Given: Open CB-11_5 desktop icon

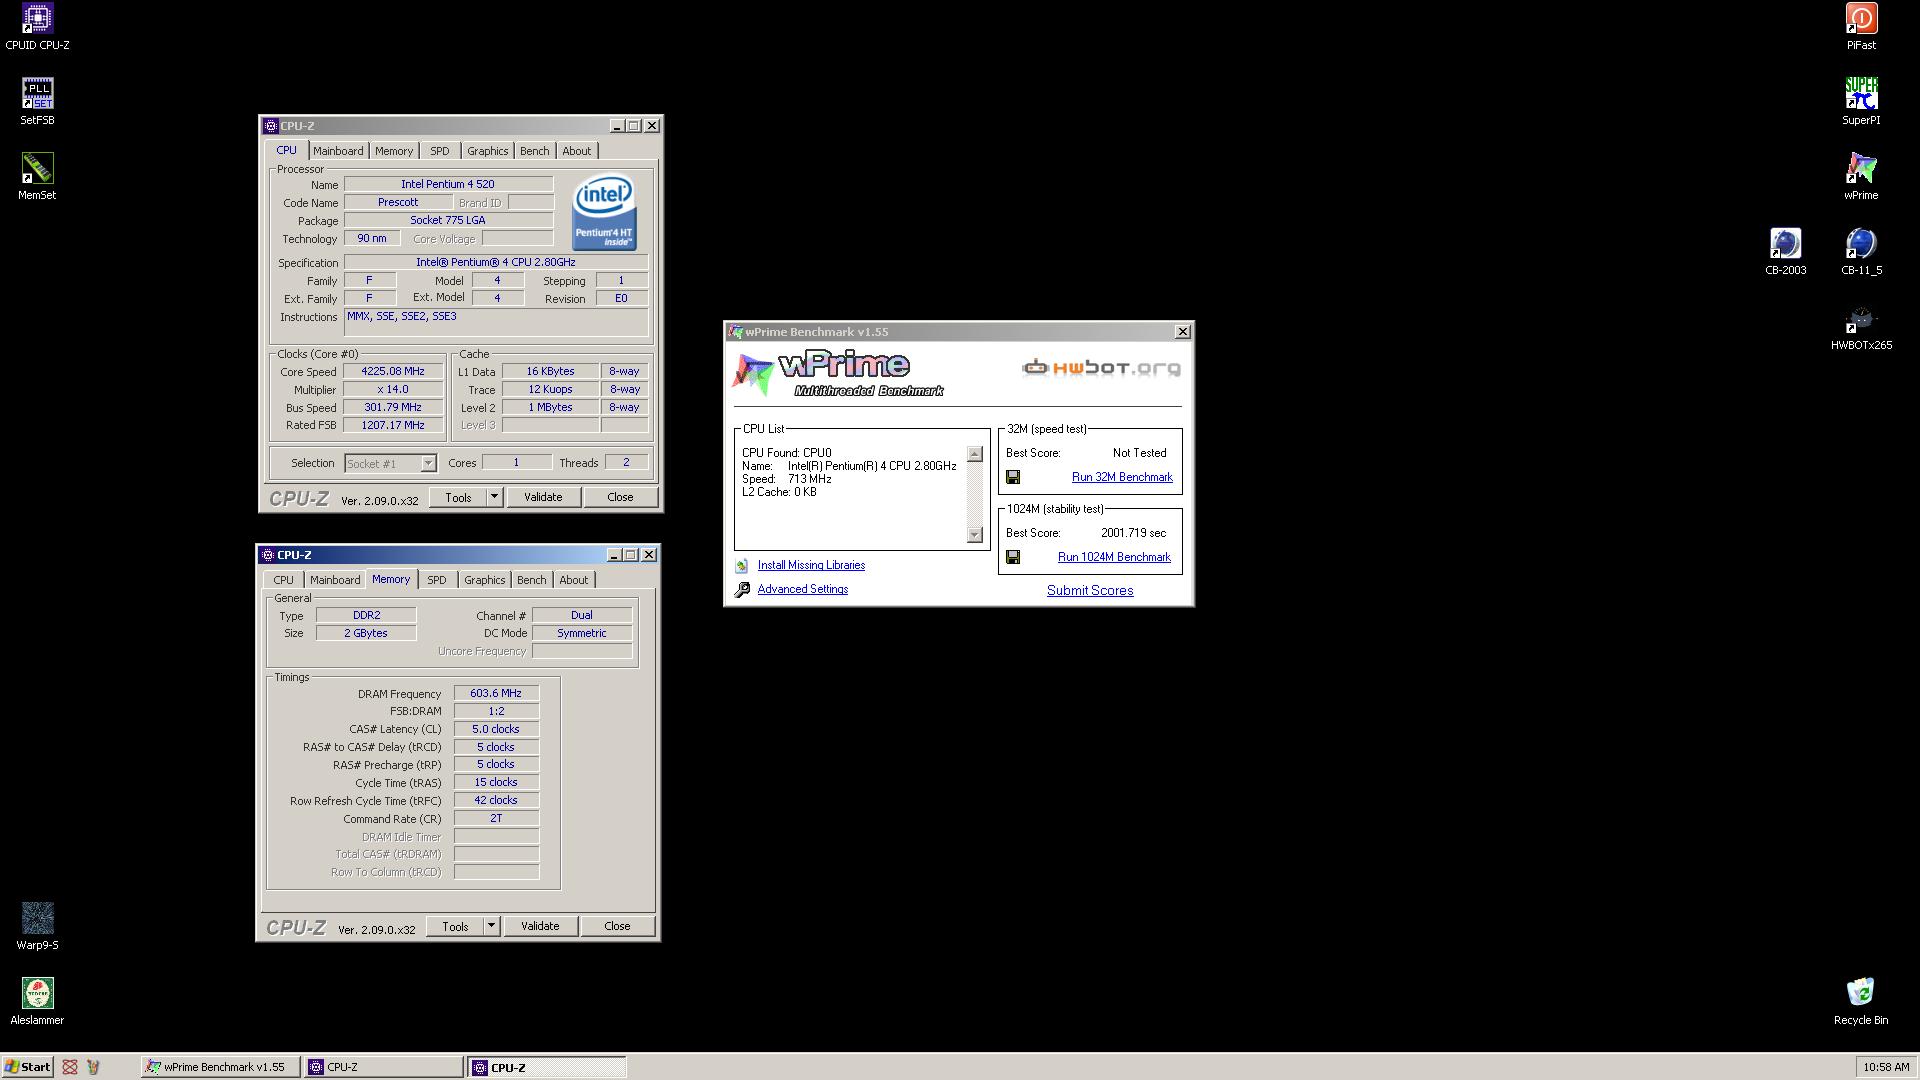Looking at the screenshot, I should [1861, 252].
